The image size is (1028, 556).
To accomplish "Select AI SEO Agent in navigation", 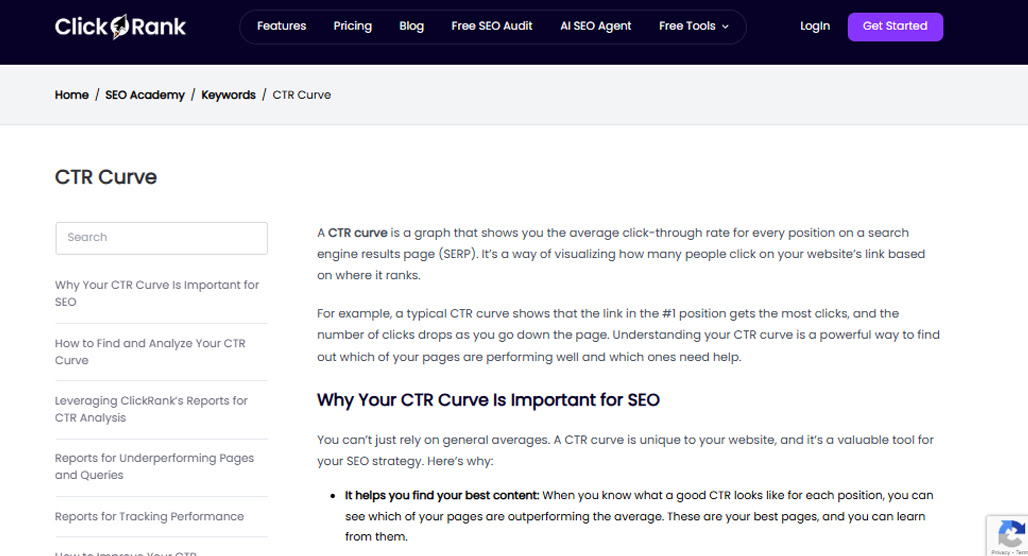I will point(595,26).
